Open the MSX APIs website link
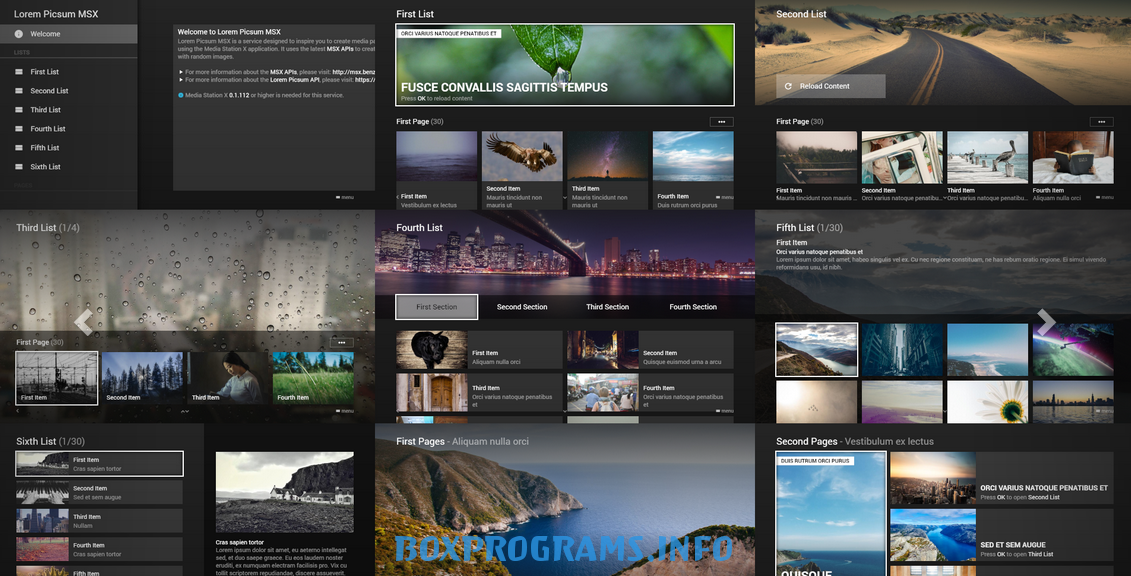This screenshot has height=576, width=1131. click(353, 72)
